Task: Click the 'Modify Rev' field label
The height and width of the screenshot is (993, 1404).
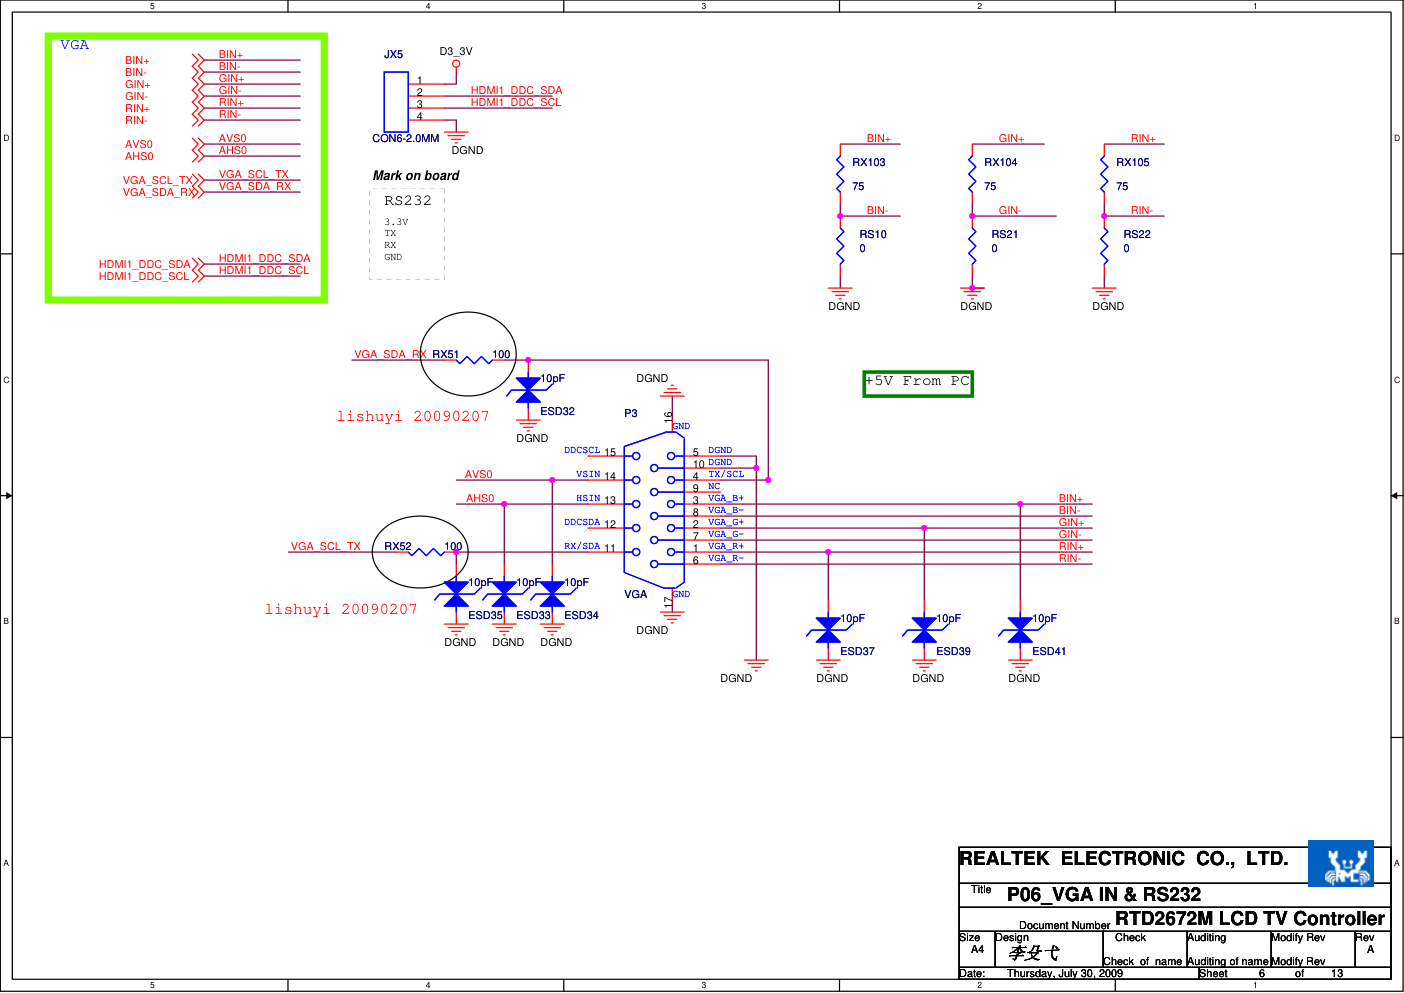Action: pyautogui.click(x=1298, y=937)
